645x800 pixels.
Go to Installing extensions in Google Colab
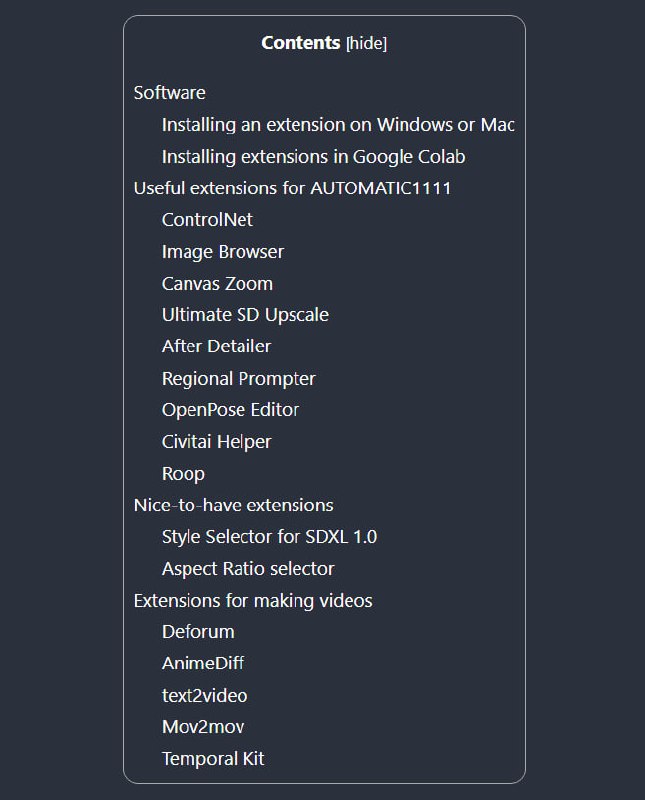click(313, 157)
